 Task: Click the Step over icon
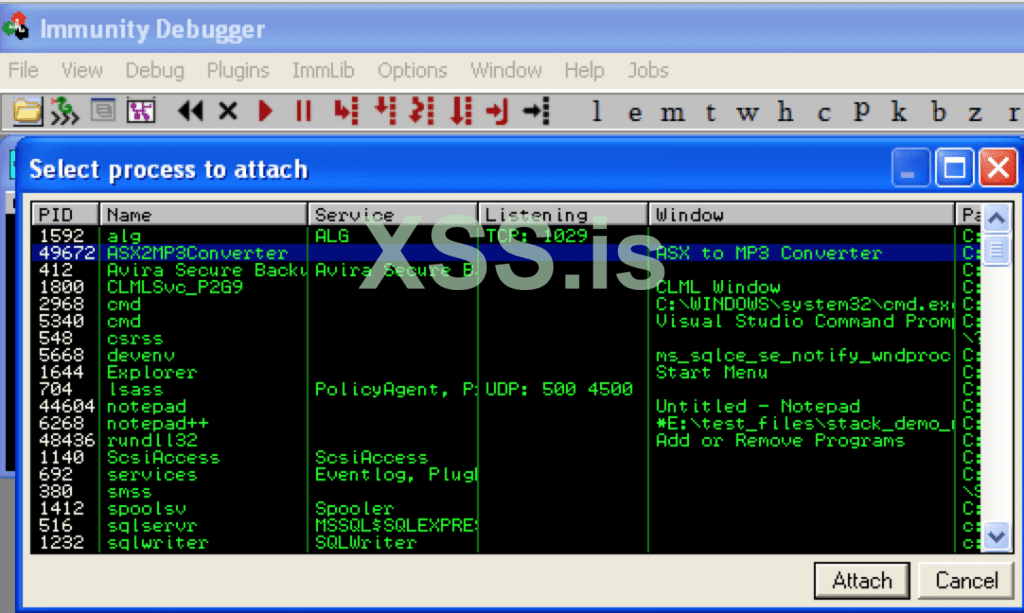(385, 110)
